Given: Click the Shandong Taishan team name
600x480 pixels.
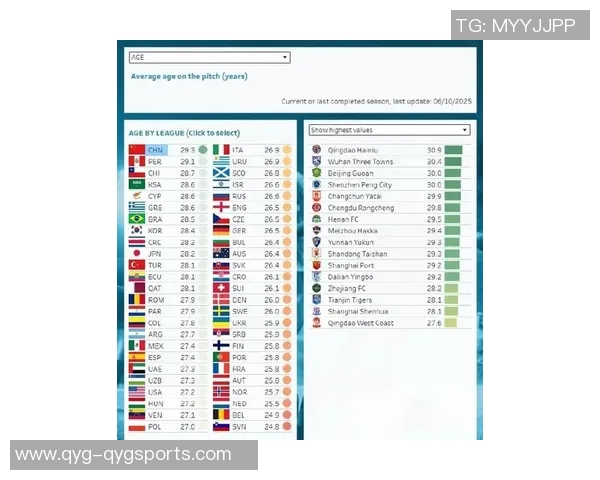Looking at the screenshot, I should [358, 254].
